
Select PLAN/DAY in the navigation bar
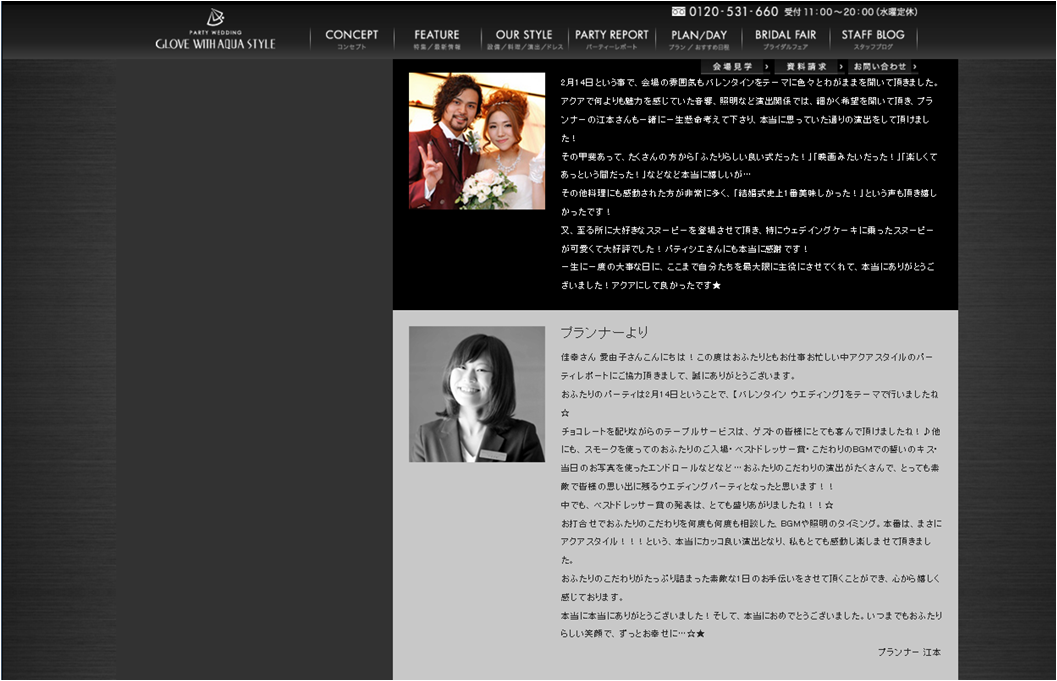(699, 39)
